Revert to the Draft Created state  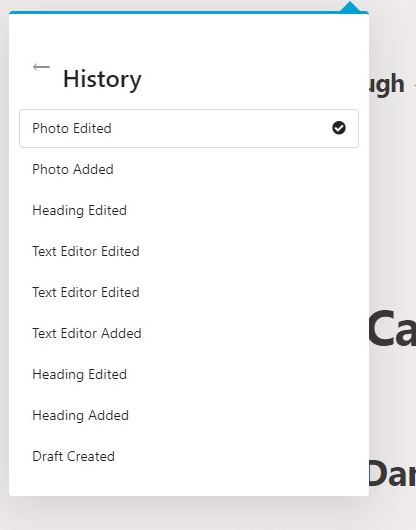[189, 456]
